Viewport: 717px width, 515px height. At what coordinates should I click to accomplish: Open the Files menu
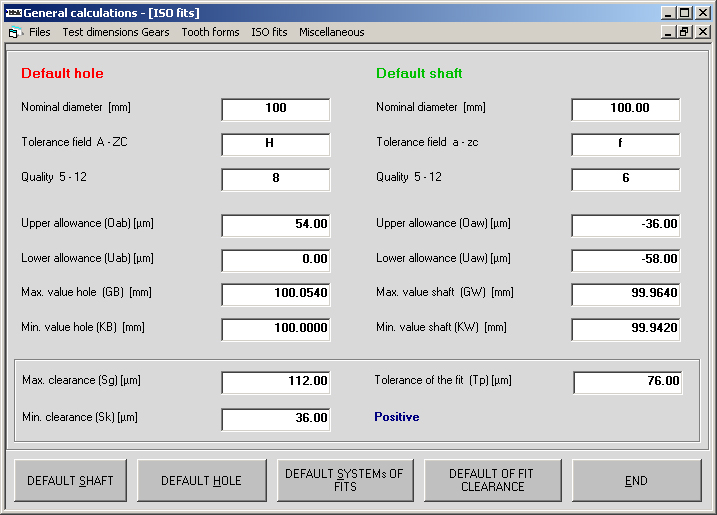coord(39,32)
